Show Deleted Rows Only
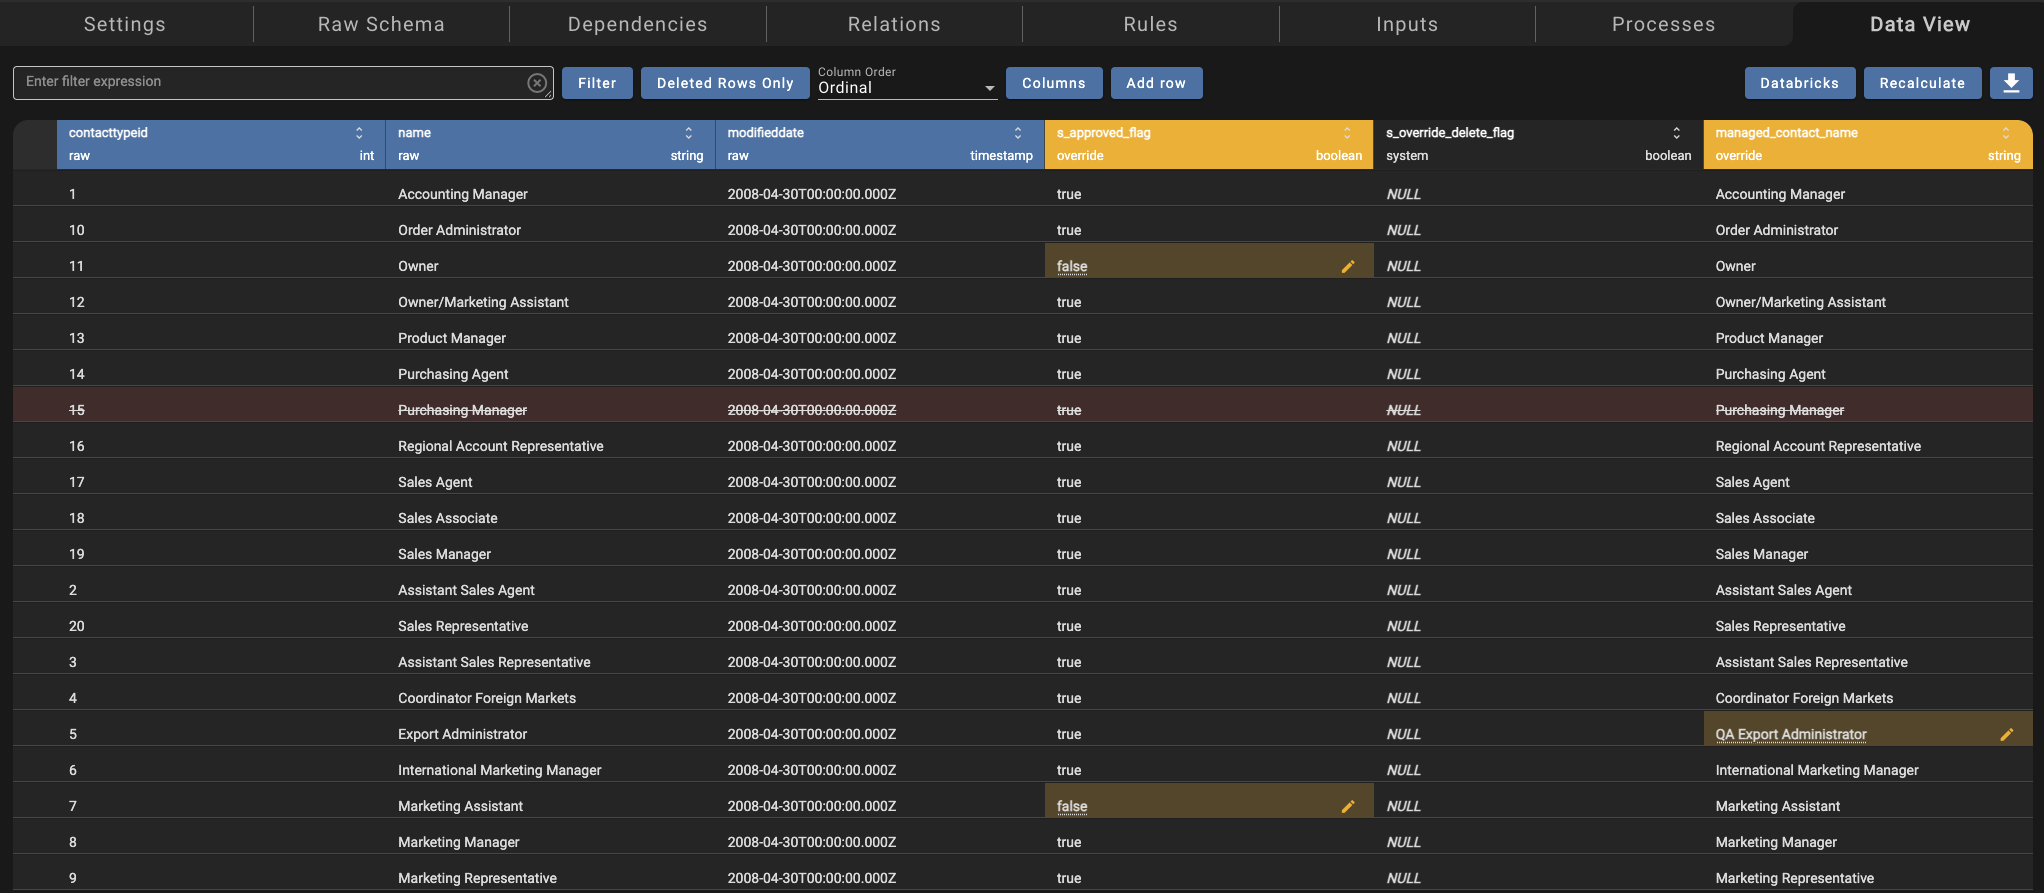 point(725,83)
